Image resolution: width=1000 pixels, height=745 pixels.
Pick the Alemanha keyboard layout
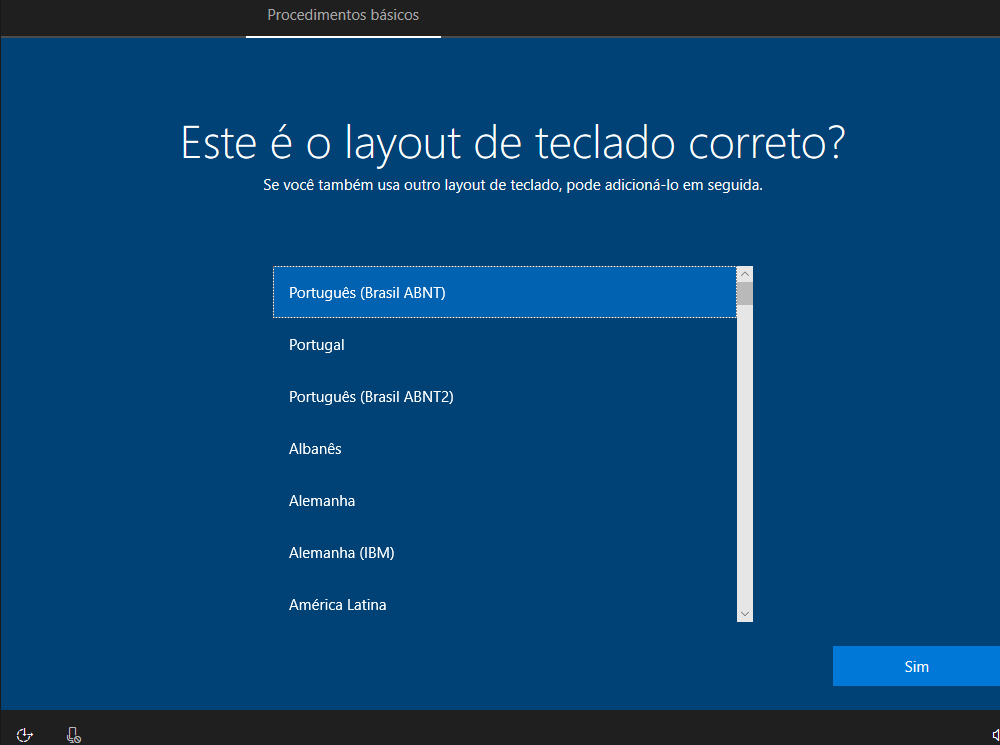pyautogui.click(x=504, y=501)
